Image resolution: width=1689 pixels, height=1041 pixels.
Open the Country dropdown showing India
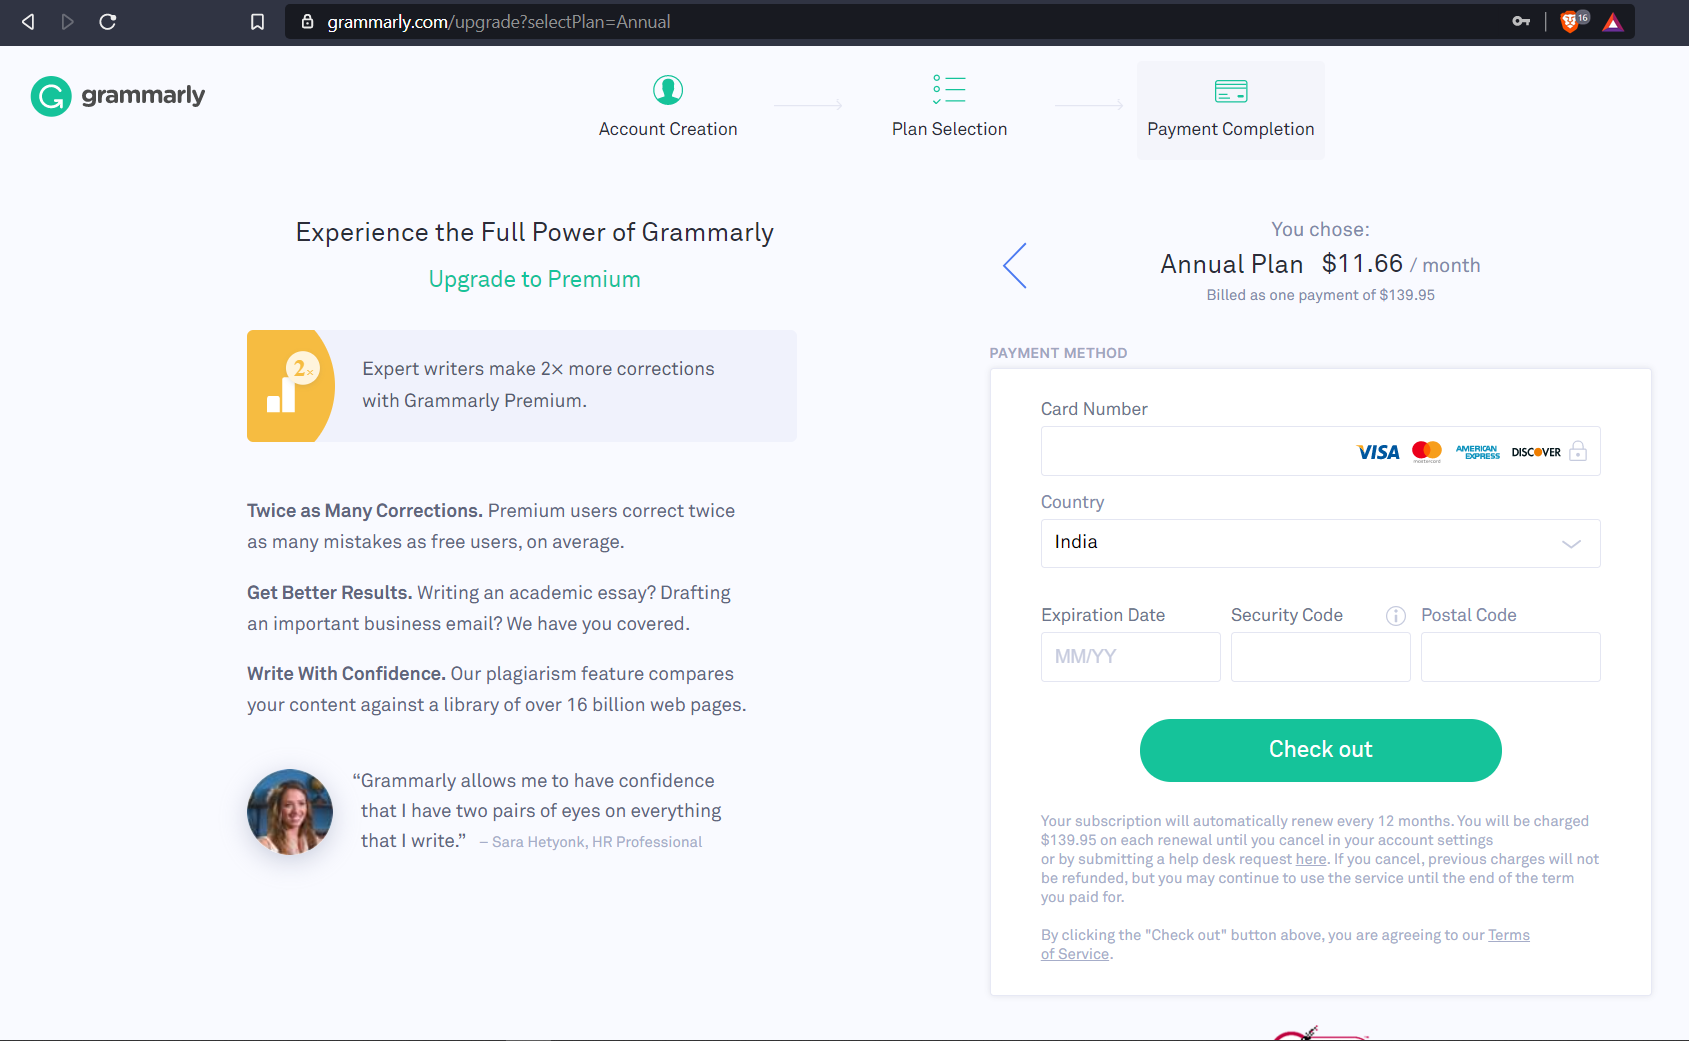click(x=1320, y=543)
